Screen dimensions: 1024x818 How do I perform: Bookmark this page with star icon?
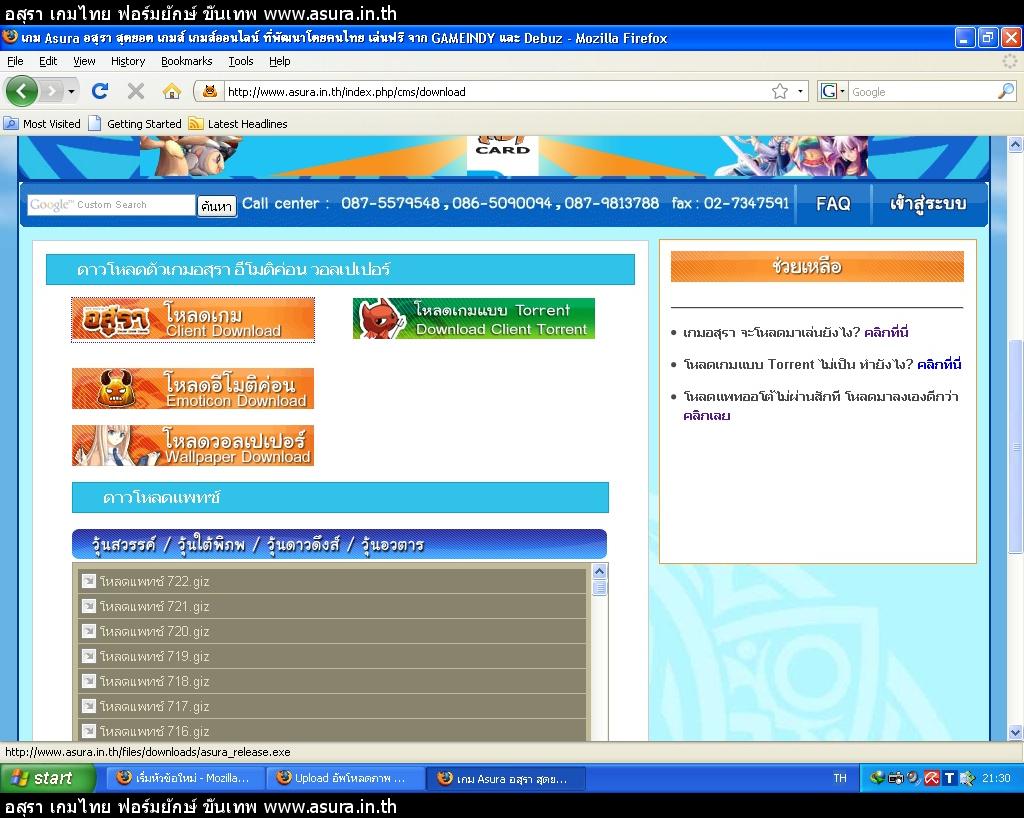coord(780,91)
